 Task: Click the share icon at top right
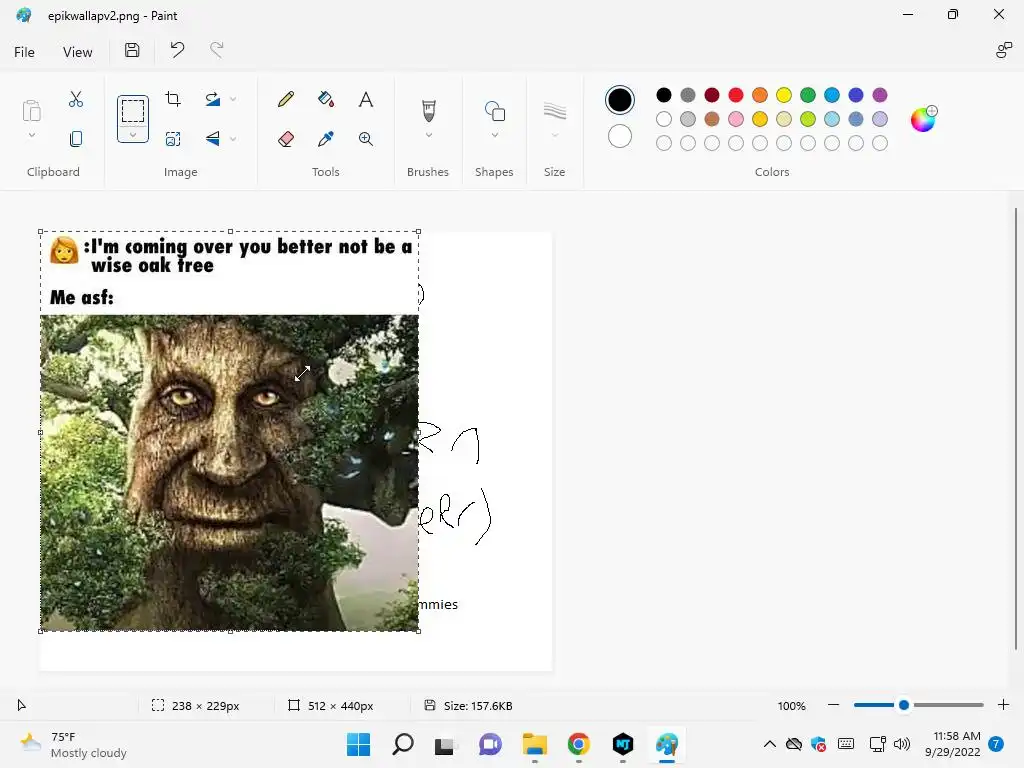(x=1003, y=50)
